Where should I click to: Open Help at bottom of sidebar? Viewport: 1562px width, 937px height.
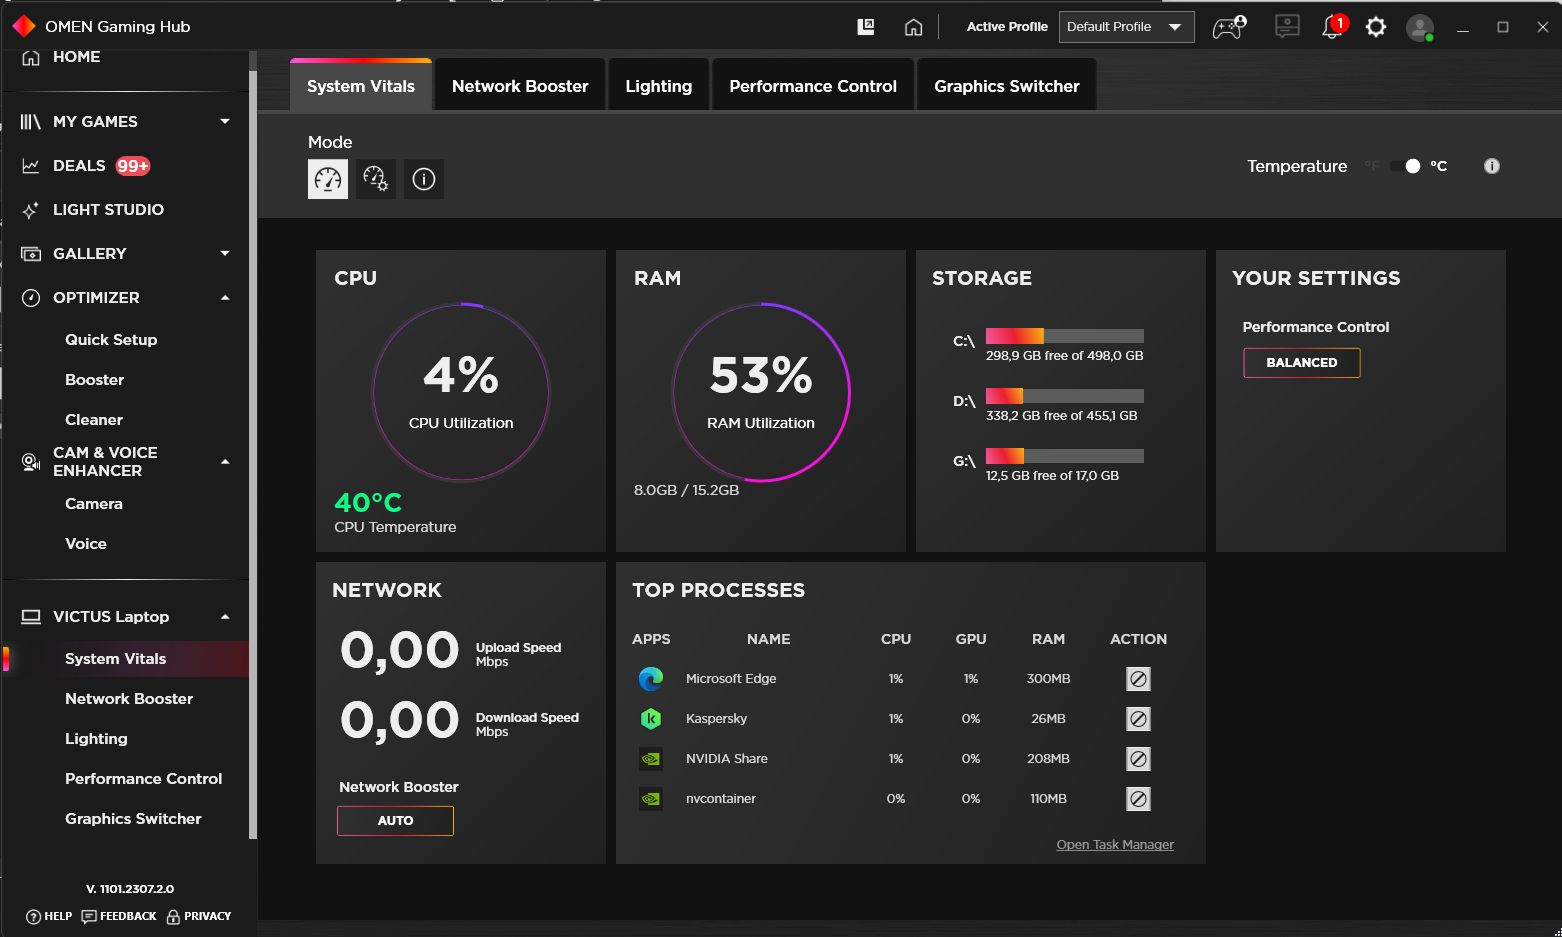(49, 917)
